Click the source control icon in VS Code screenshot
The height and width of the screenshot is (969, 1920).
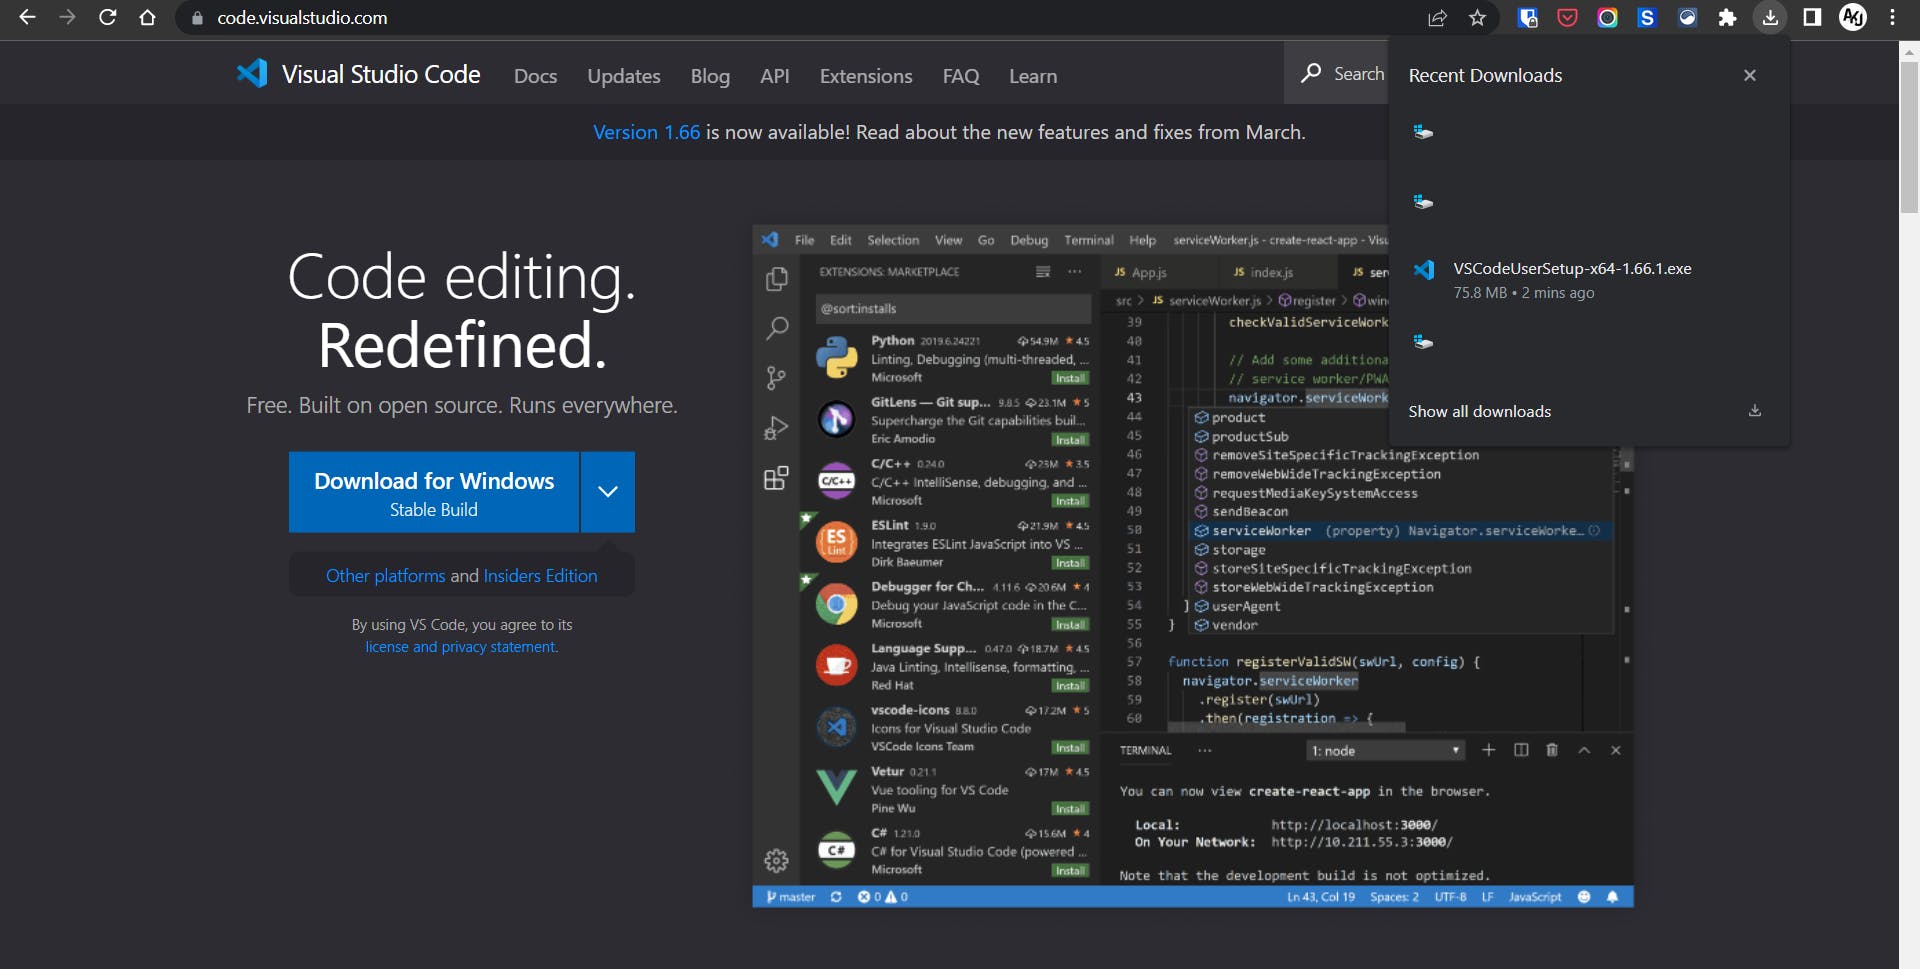click(776, 378)
